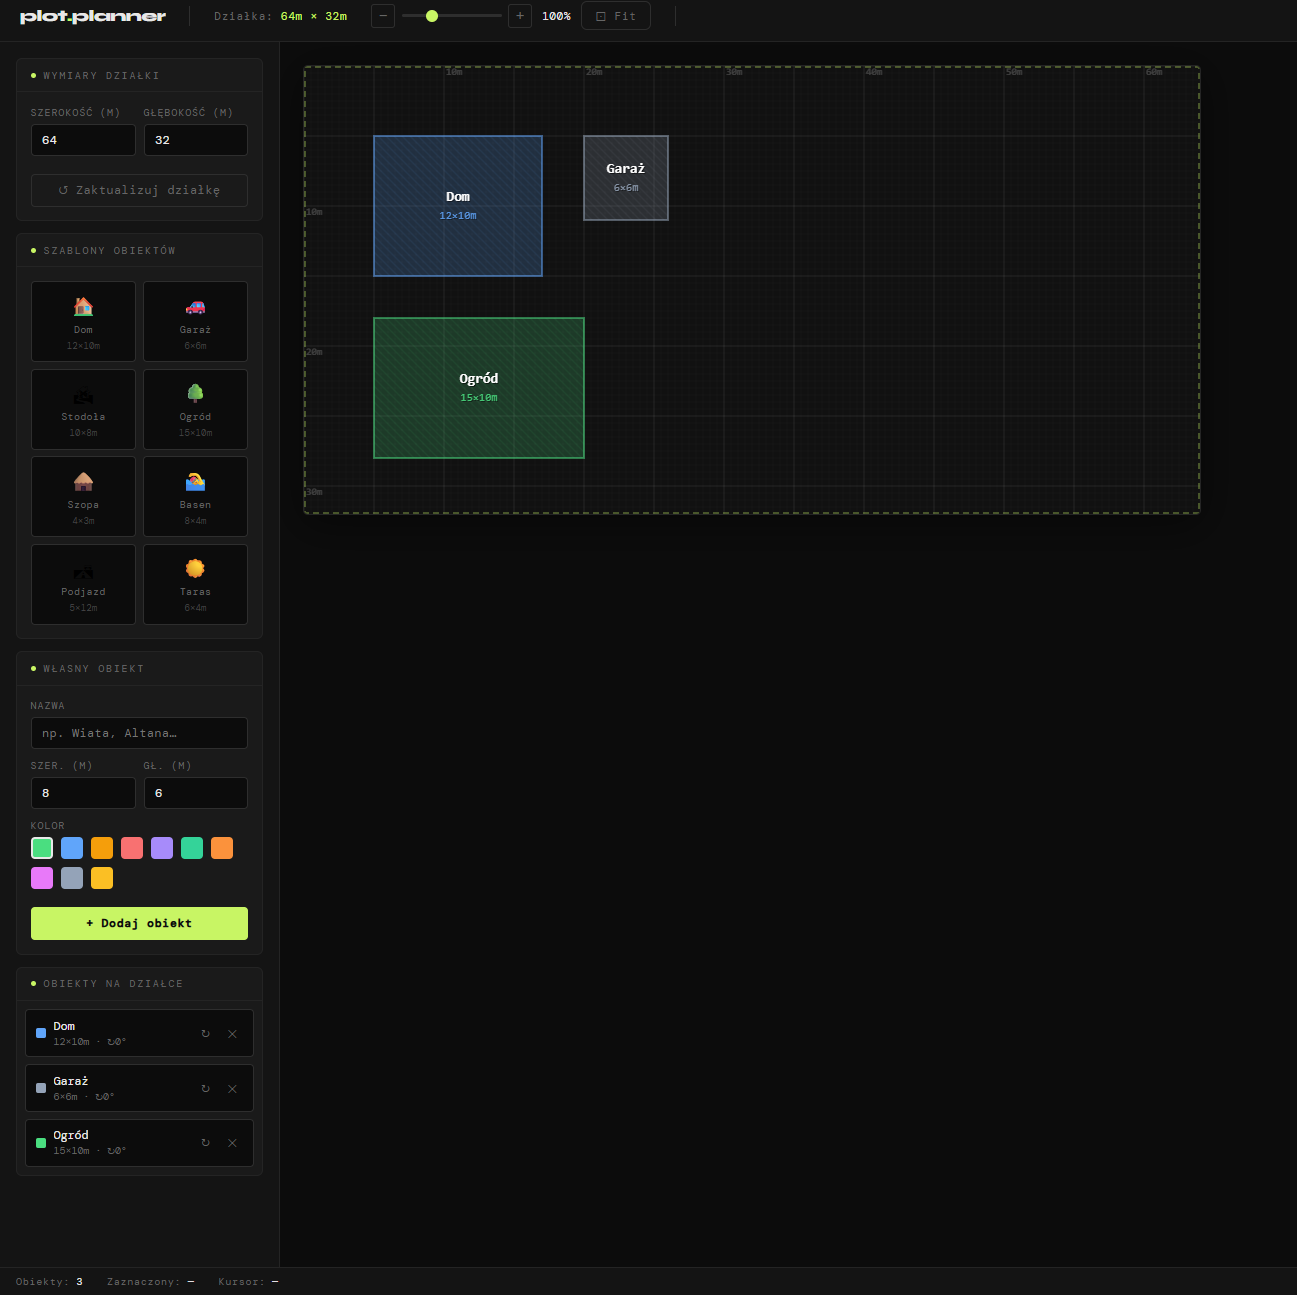Click the Fit view button

[616, 16]
